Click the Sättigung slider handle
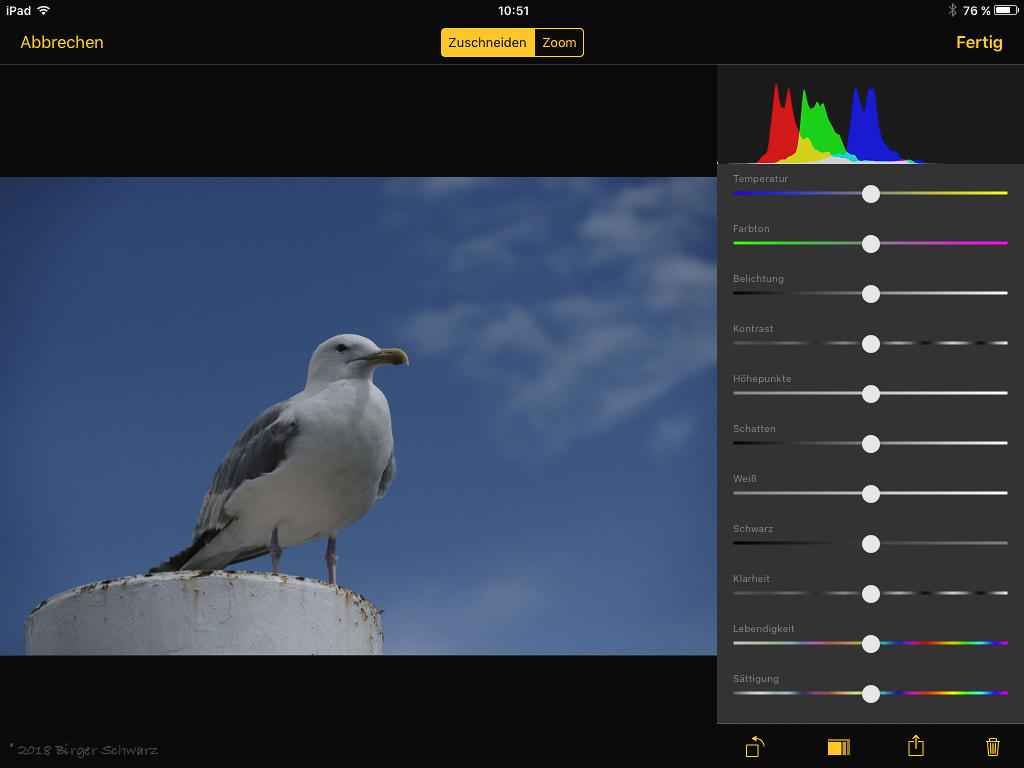The width and height of the screenshot is (1024, 768). pyautogui.click(x=870, y=693)
